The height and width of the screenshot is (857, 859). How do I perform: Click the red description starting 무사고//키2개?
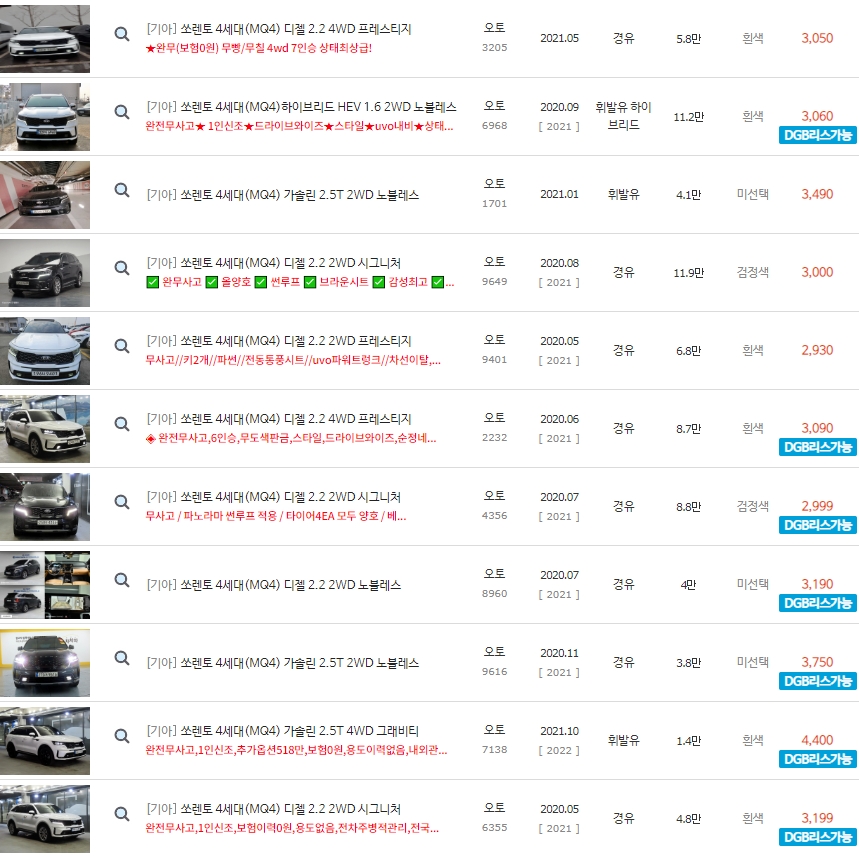click(x=293, y=360)
